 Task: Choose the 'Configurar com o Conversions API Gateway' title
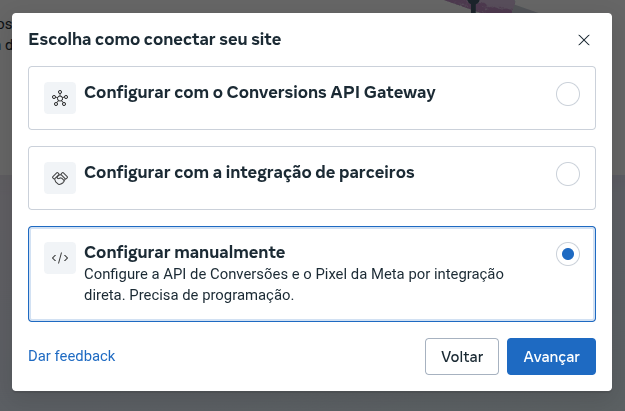(x=259, y=93)
